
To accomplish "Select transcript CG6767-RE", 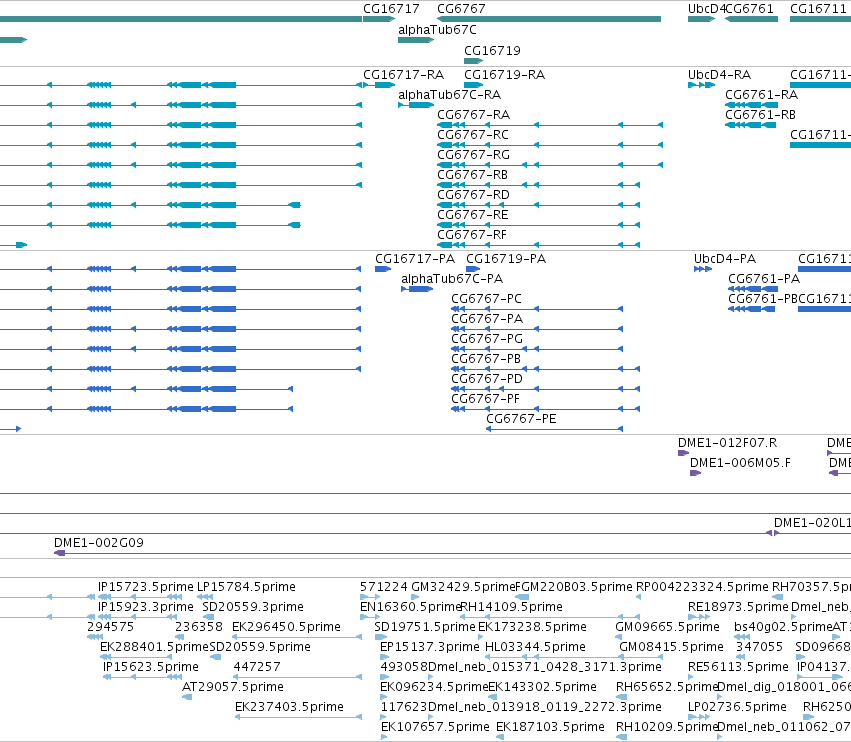I will coord(473,215).
